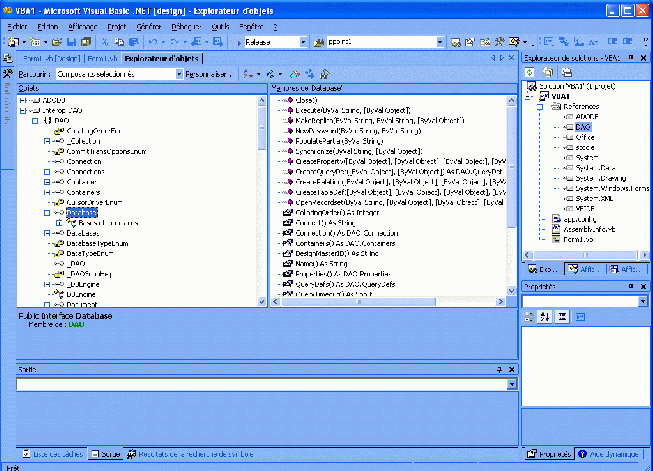Click the Personnaliser button
Viewport: 653px width, 471px height.
[208, 74]
